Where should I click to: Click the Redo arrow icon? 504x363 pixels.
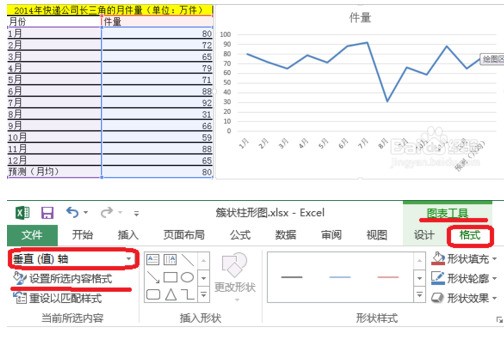(x=107, y=212)
